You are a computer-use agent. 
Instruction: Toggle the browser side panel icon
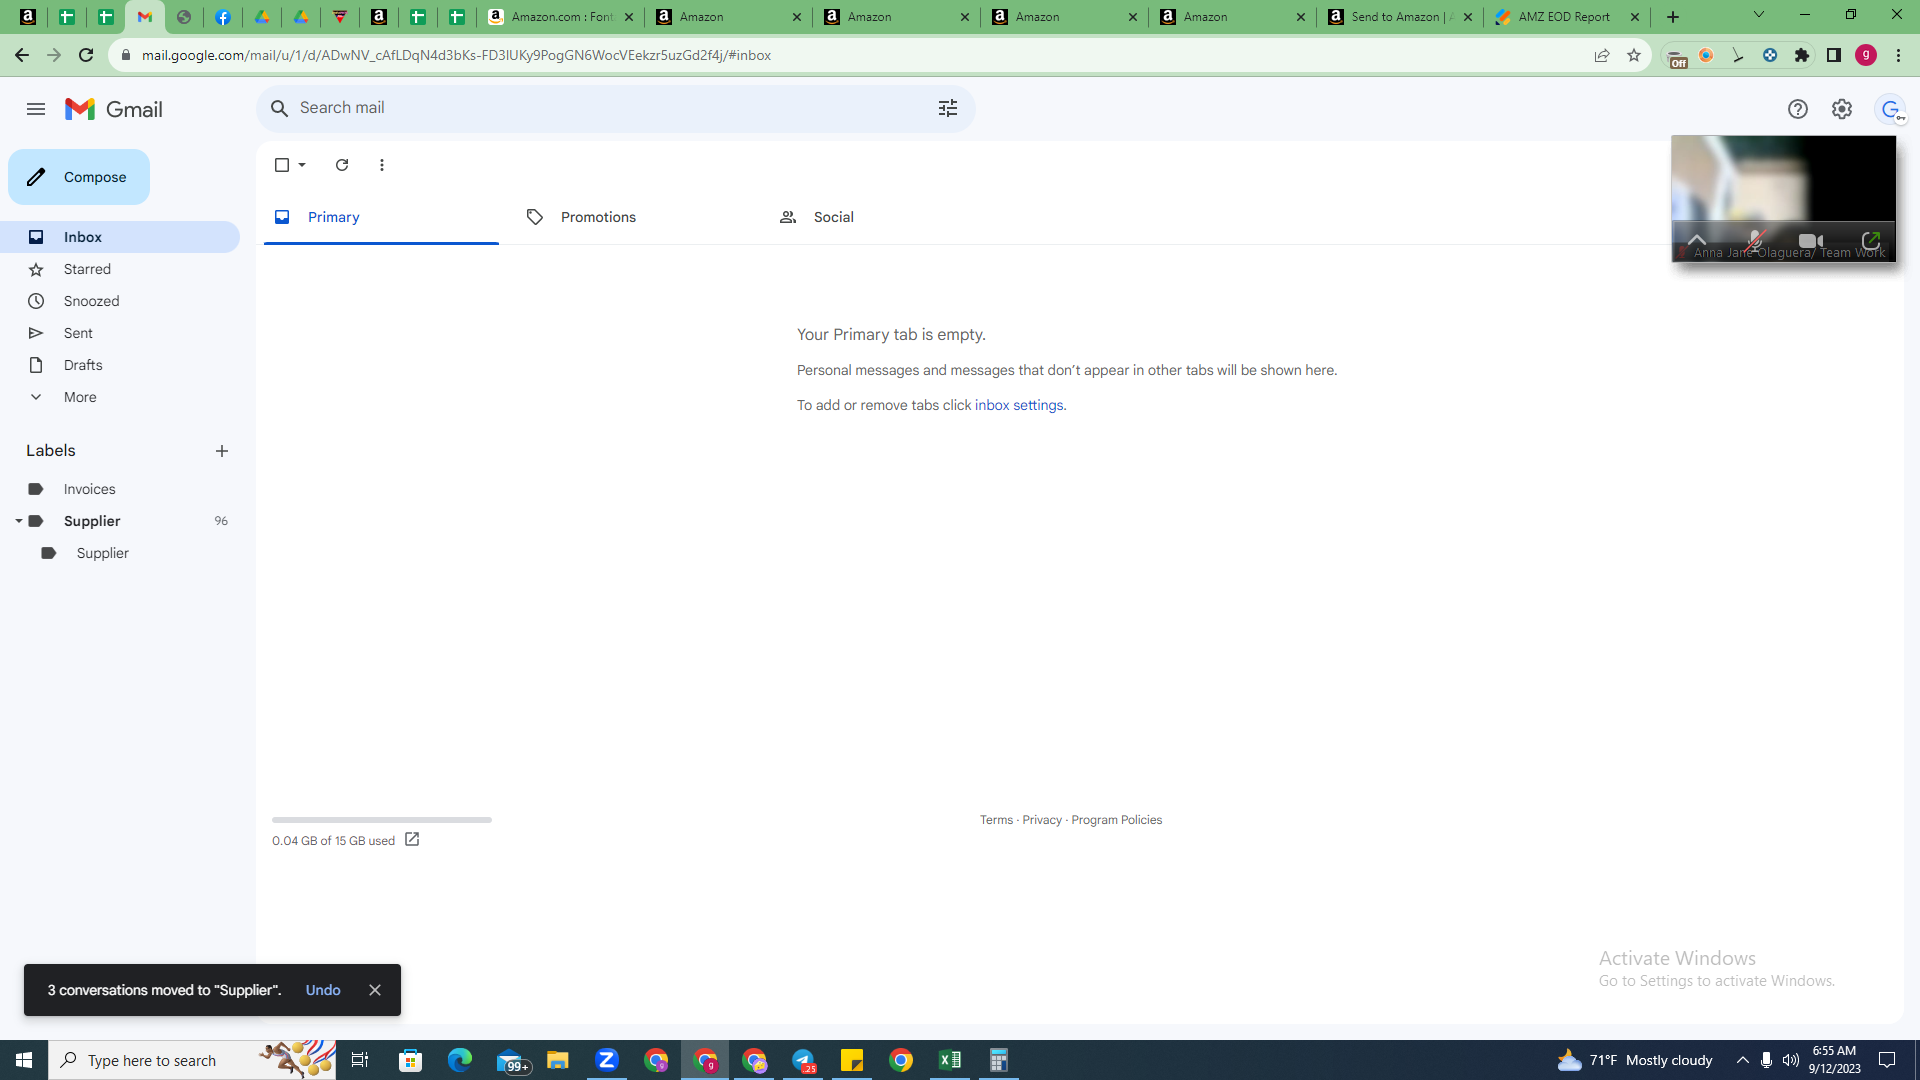click(1834, 55)
